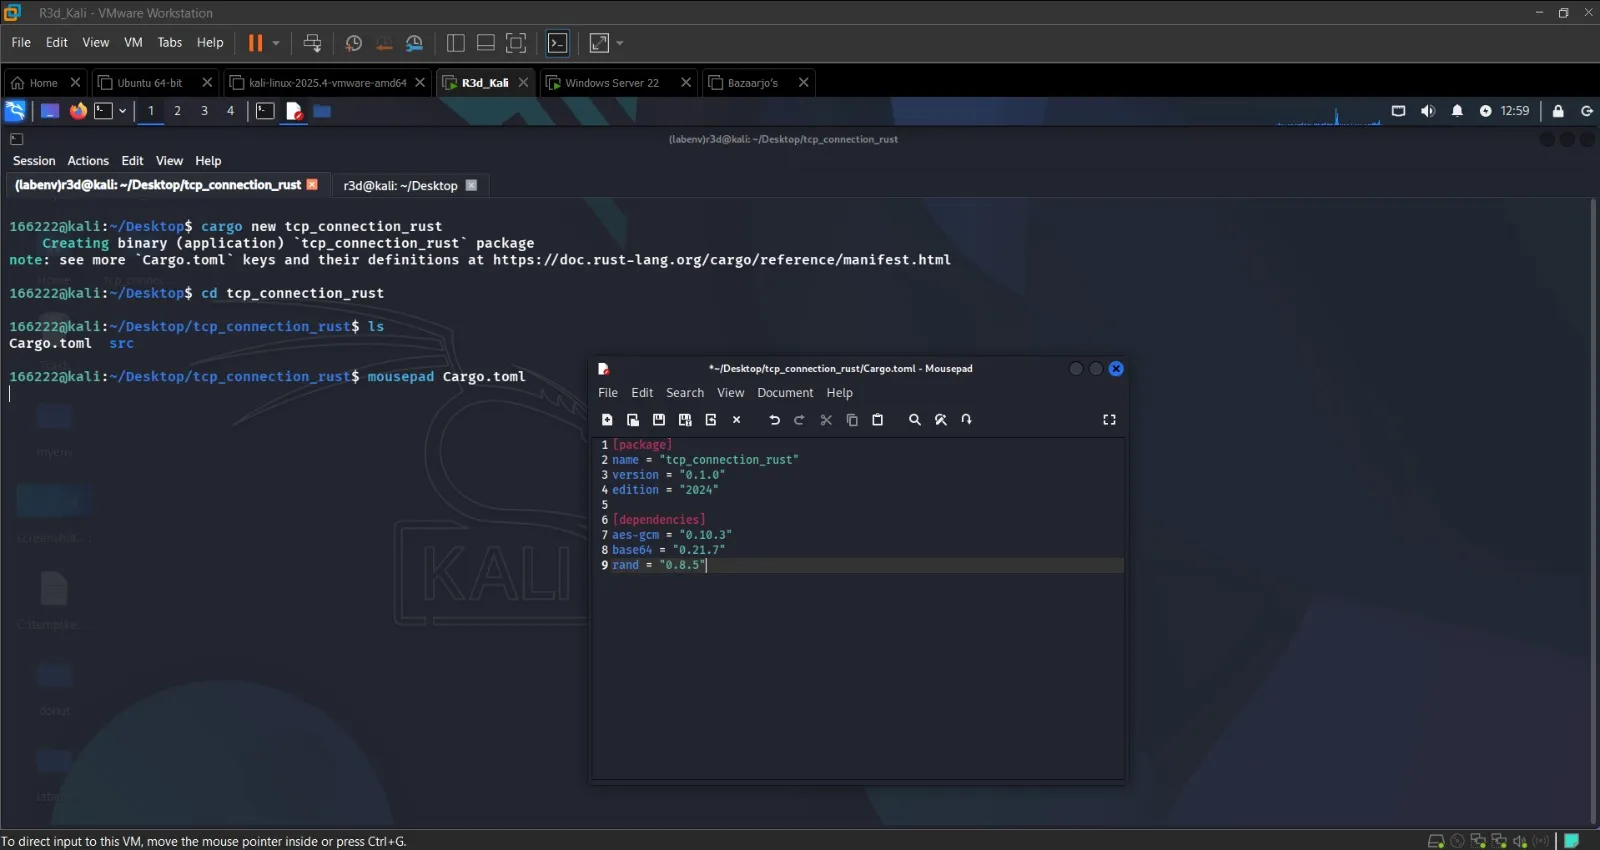
Task: Click the lock screen padlock icon
Action: coord(1558,111)
